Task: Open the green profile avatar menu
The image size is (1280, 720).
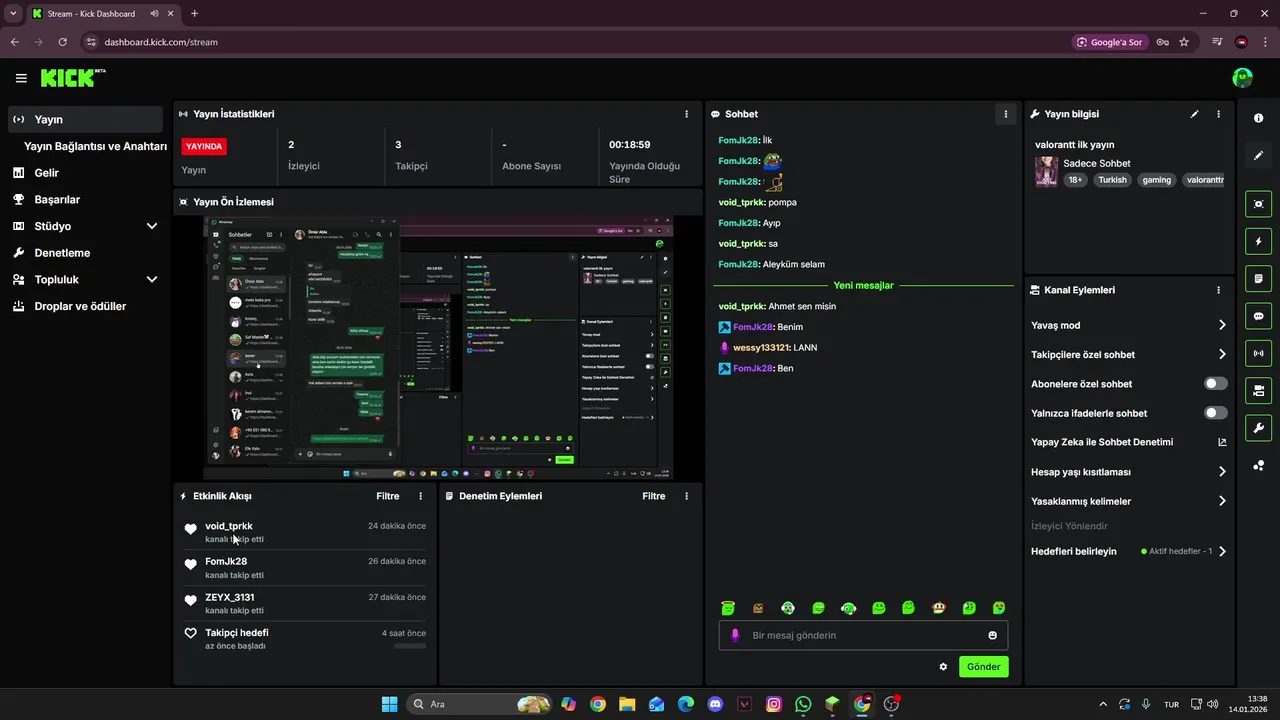Action: tap(1243, 78)
